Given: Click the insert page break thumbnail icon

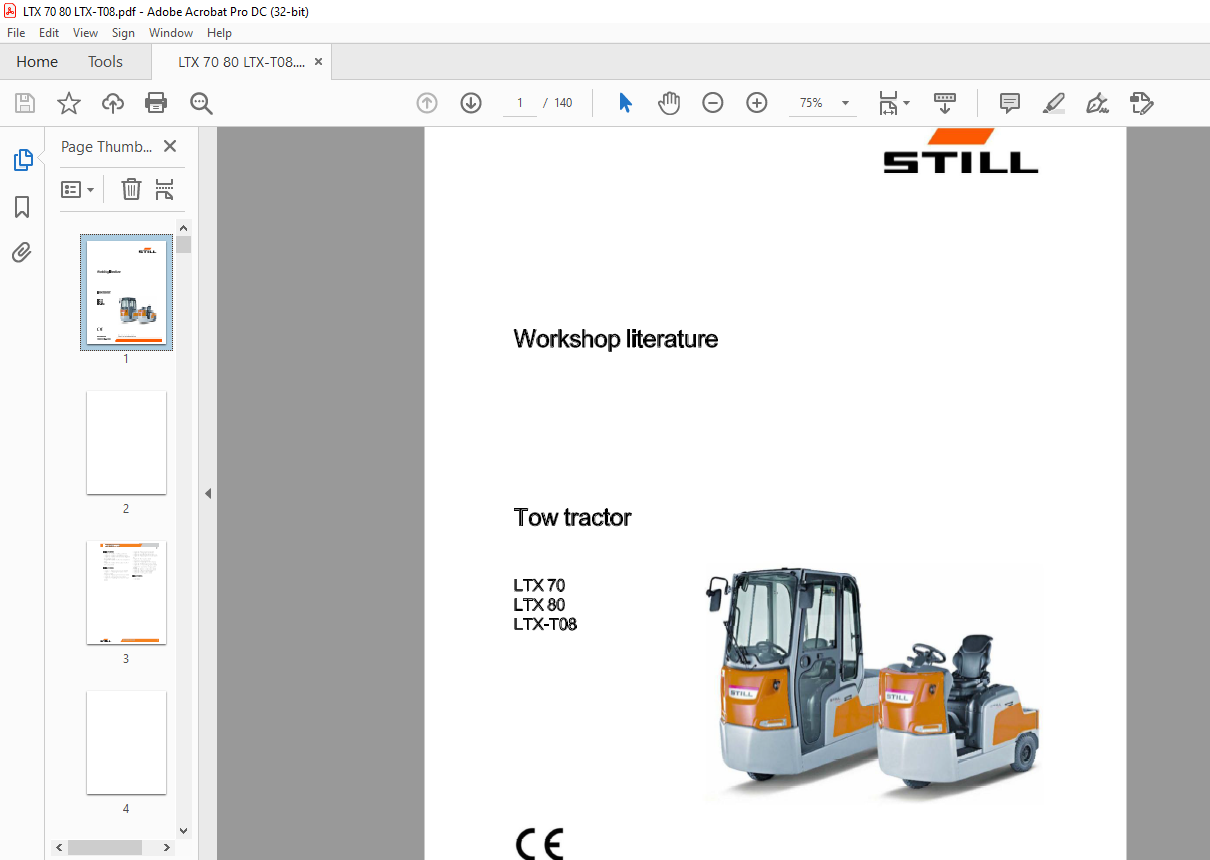Looking at the screenshot, I should 165,189.
